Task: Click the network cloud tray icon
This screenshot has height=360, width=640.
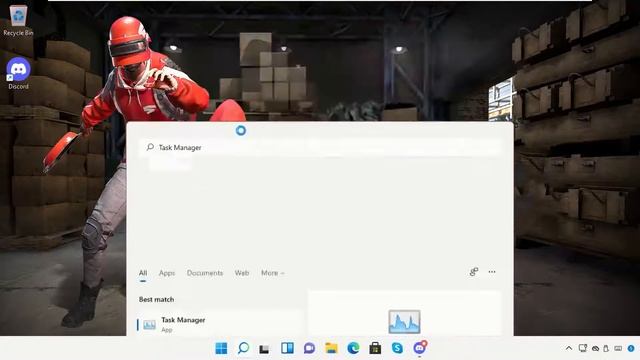Action: (x=596, y=349)
